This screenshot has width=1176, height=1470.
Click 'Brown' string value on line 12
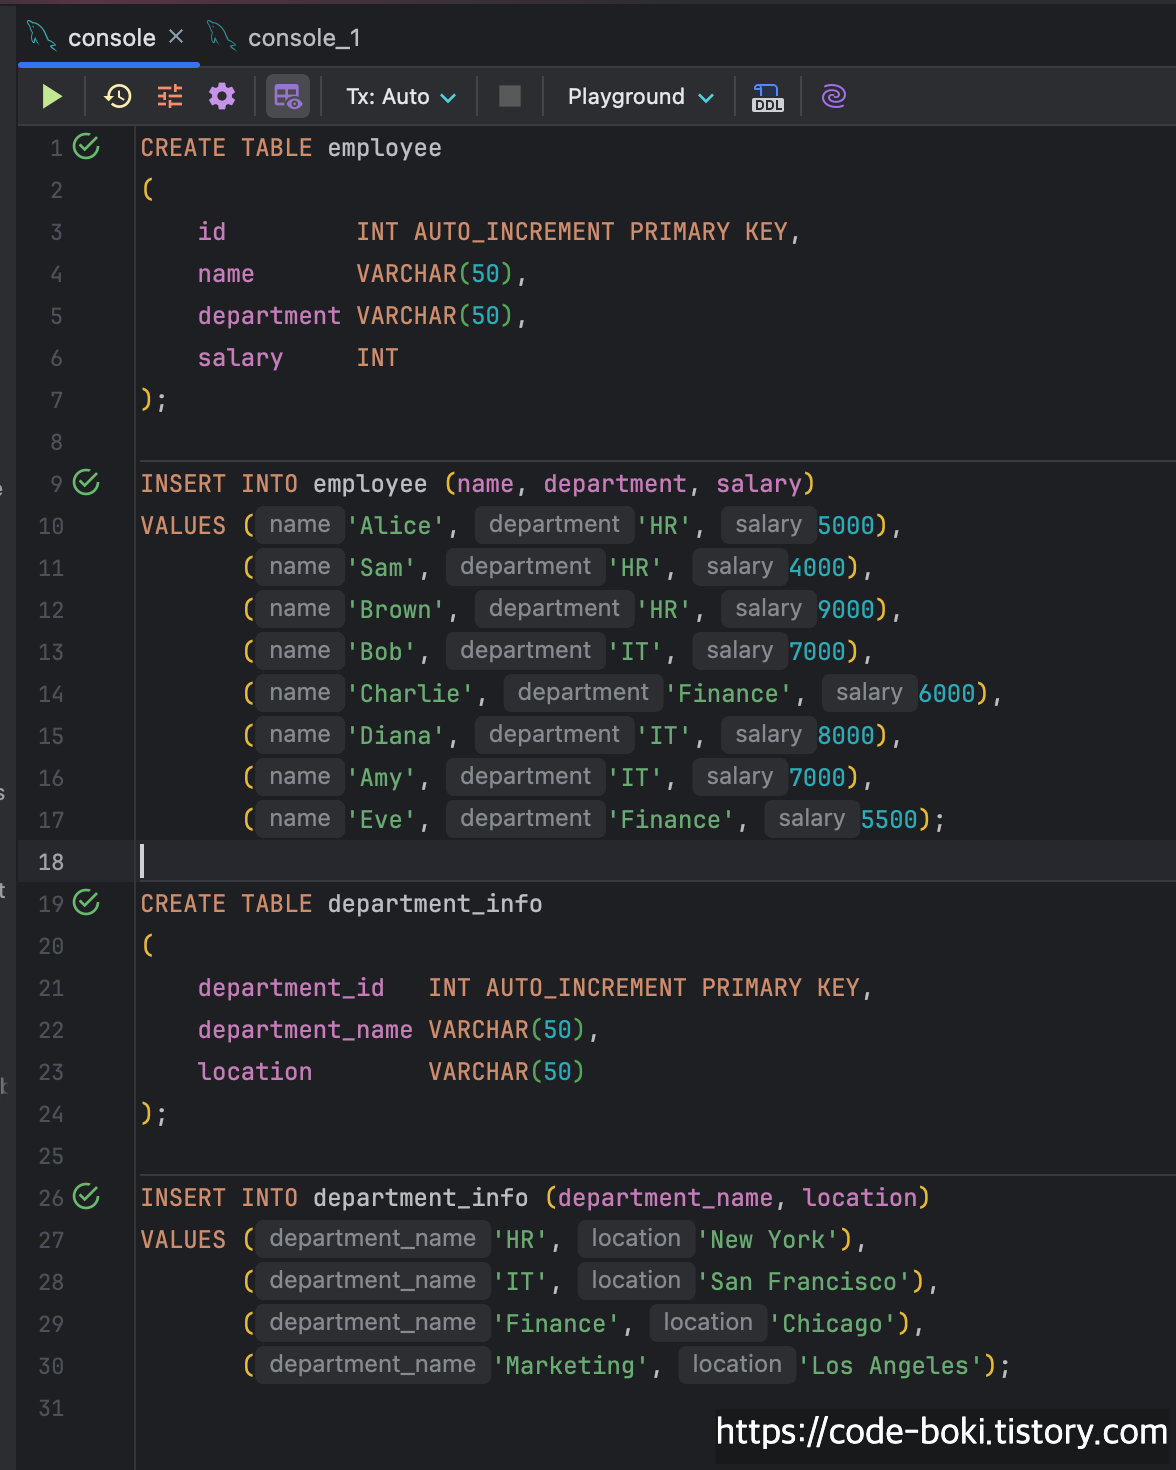395,610
